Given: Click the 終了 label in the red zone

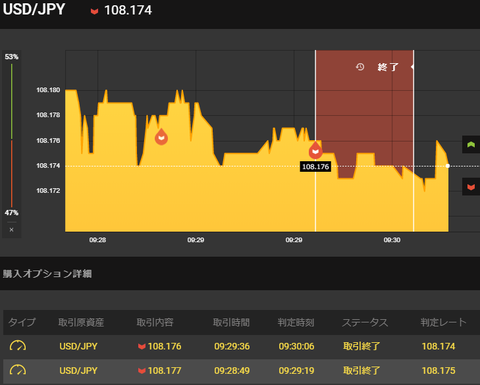Looking at the screenshot, I should pos(388,67).
